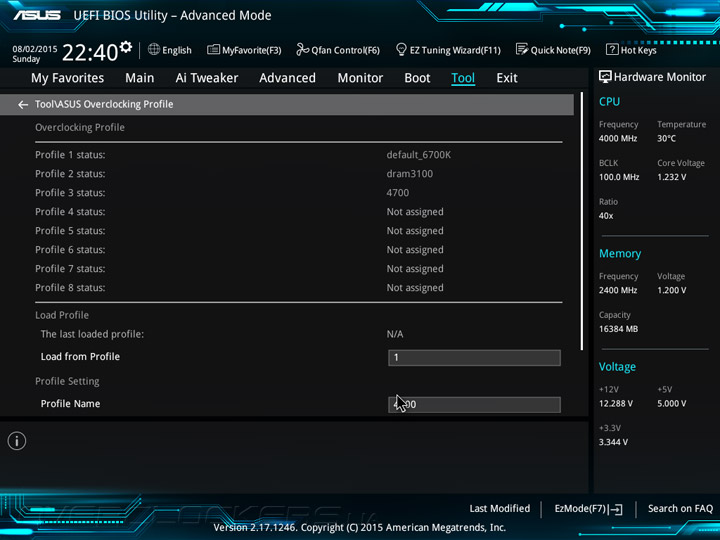Viewport: 720px width, 540px height.
Task: Click the Hardware Monitor screen icon
Action: (x=605, y=77)
